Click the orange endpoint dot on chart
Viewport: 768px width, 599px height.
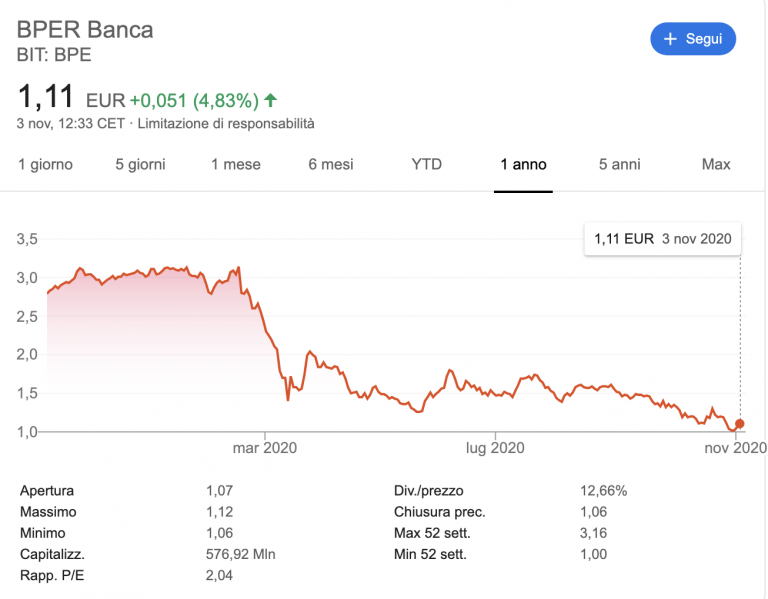[740, 424]
